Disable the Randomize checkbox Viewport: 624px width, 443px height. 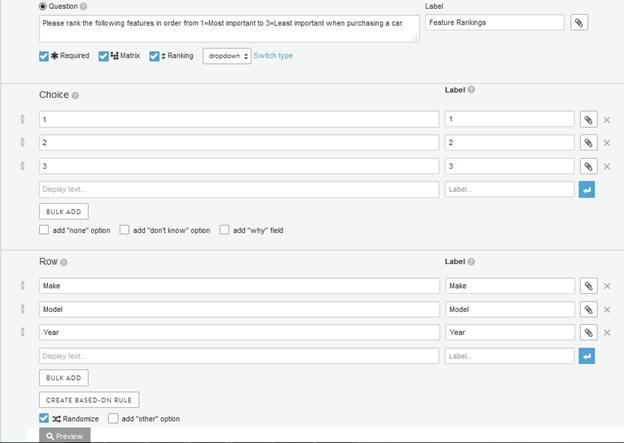(x=44, y=418)
